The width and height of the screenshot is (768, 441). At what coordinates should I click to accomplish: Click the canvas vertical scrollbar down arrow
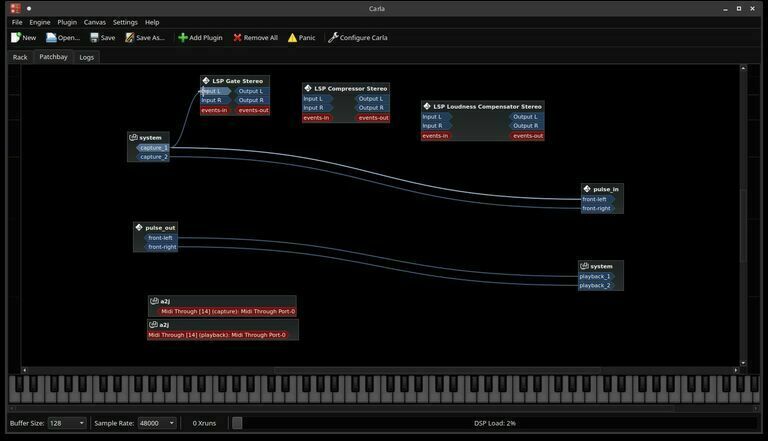pos(743,363)
